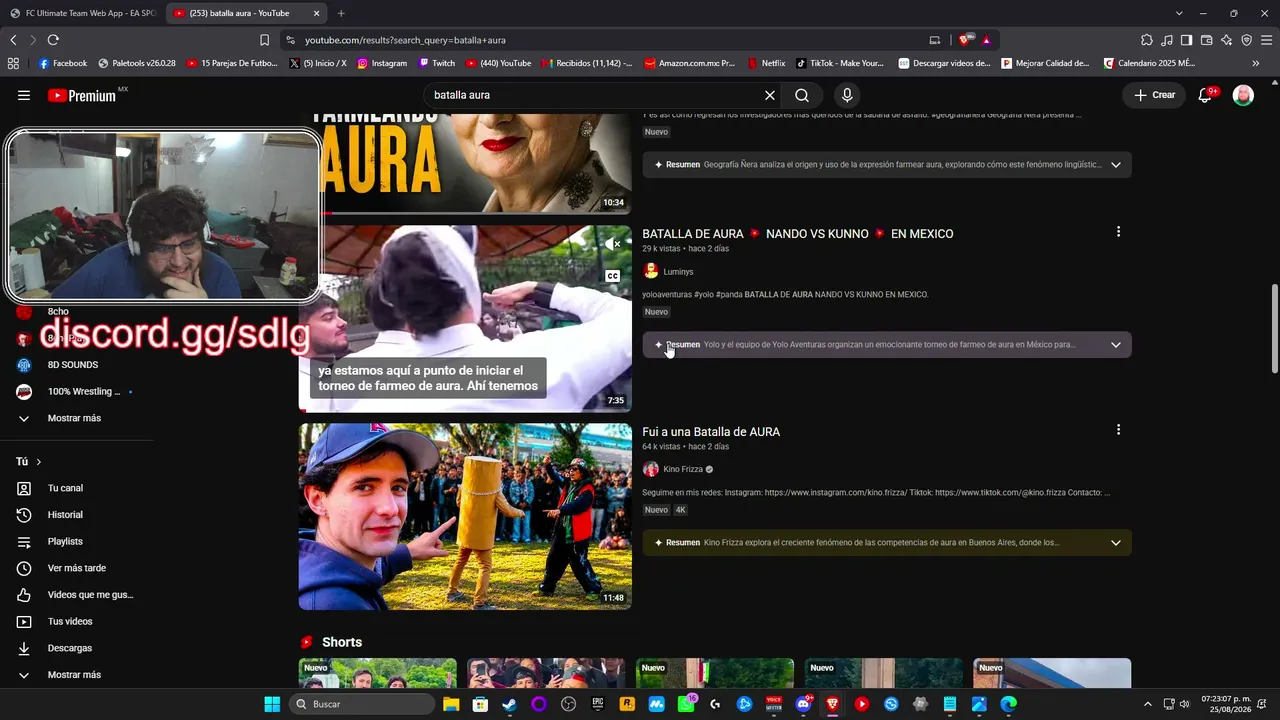1280x720 pixels.
Task: Switch to the FC Ultimate Team Web App tab
Action: pos(82,13)
